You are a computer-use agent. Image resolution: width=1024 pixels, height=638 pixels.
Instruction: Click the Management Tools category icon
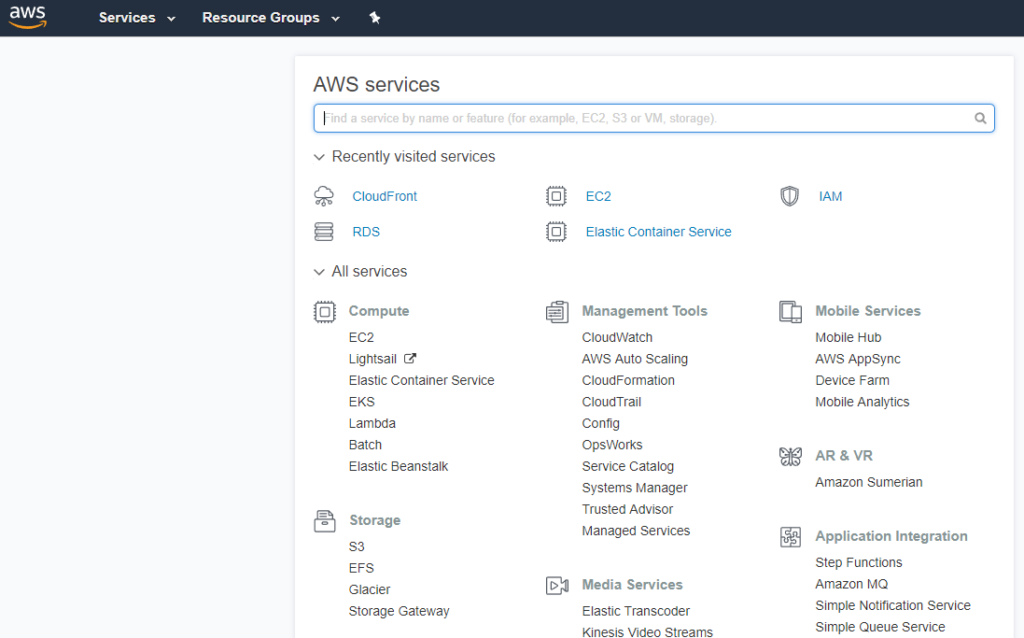point(557,311)
